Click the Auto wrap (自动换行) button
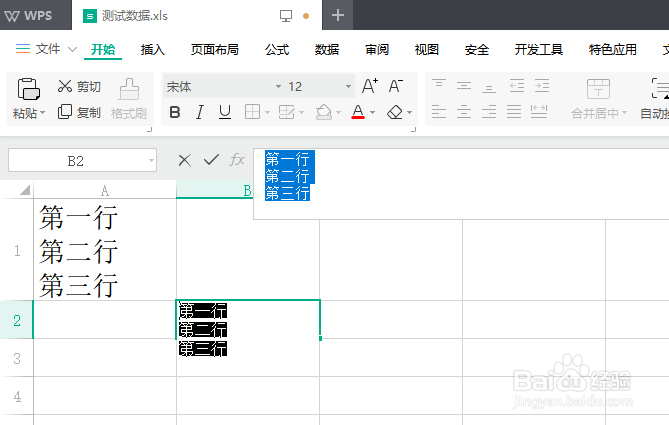 (655, 98)
